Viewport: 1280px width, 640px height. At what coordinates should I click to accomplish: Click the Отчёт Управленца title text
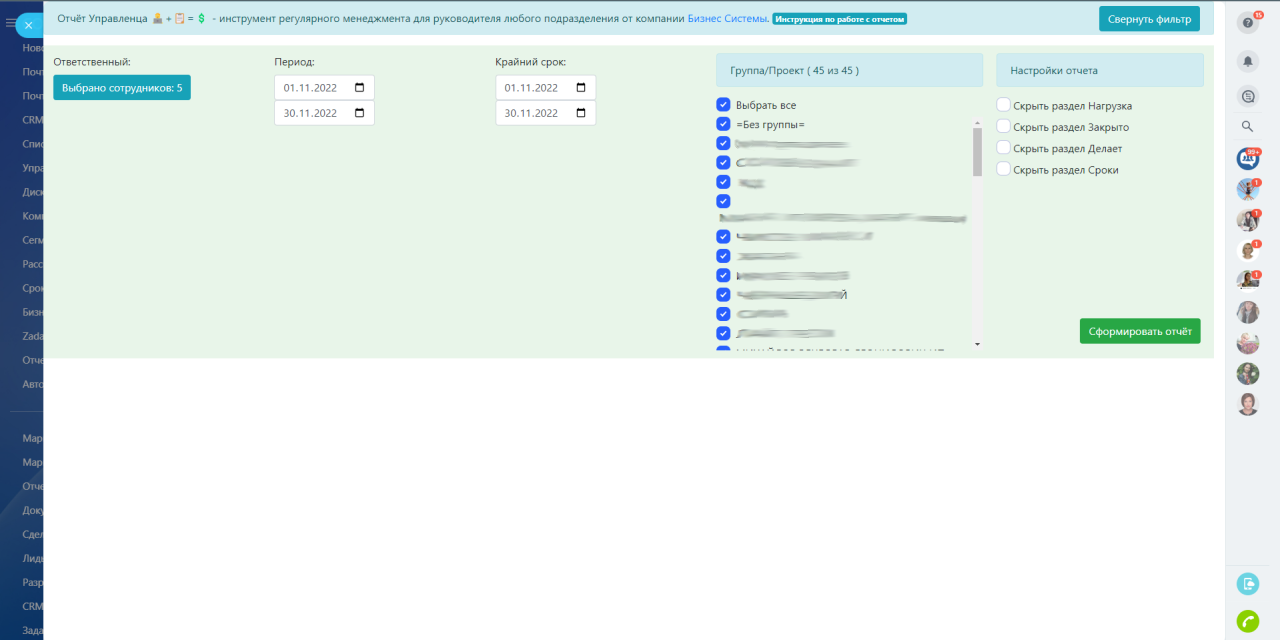coord(103,19)
